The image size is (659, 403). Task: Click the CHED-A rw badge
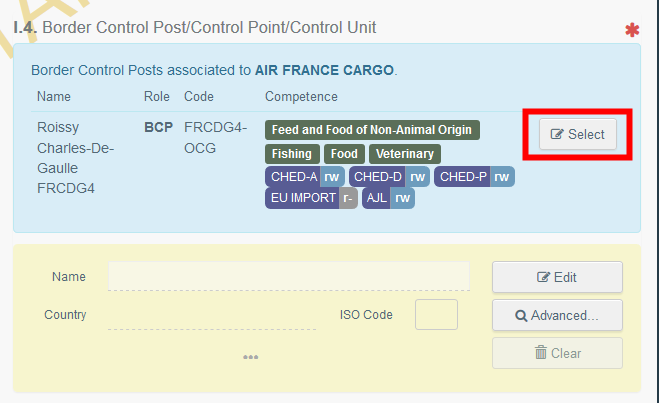(305, 177)
